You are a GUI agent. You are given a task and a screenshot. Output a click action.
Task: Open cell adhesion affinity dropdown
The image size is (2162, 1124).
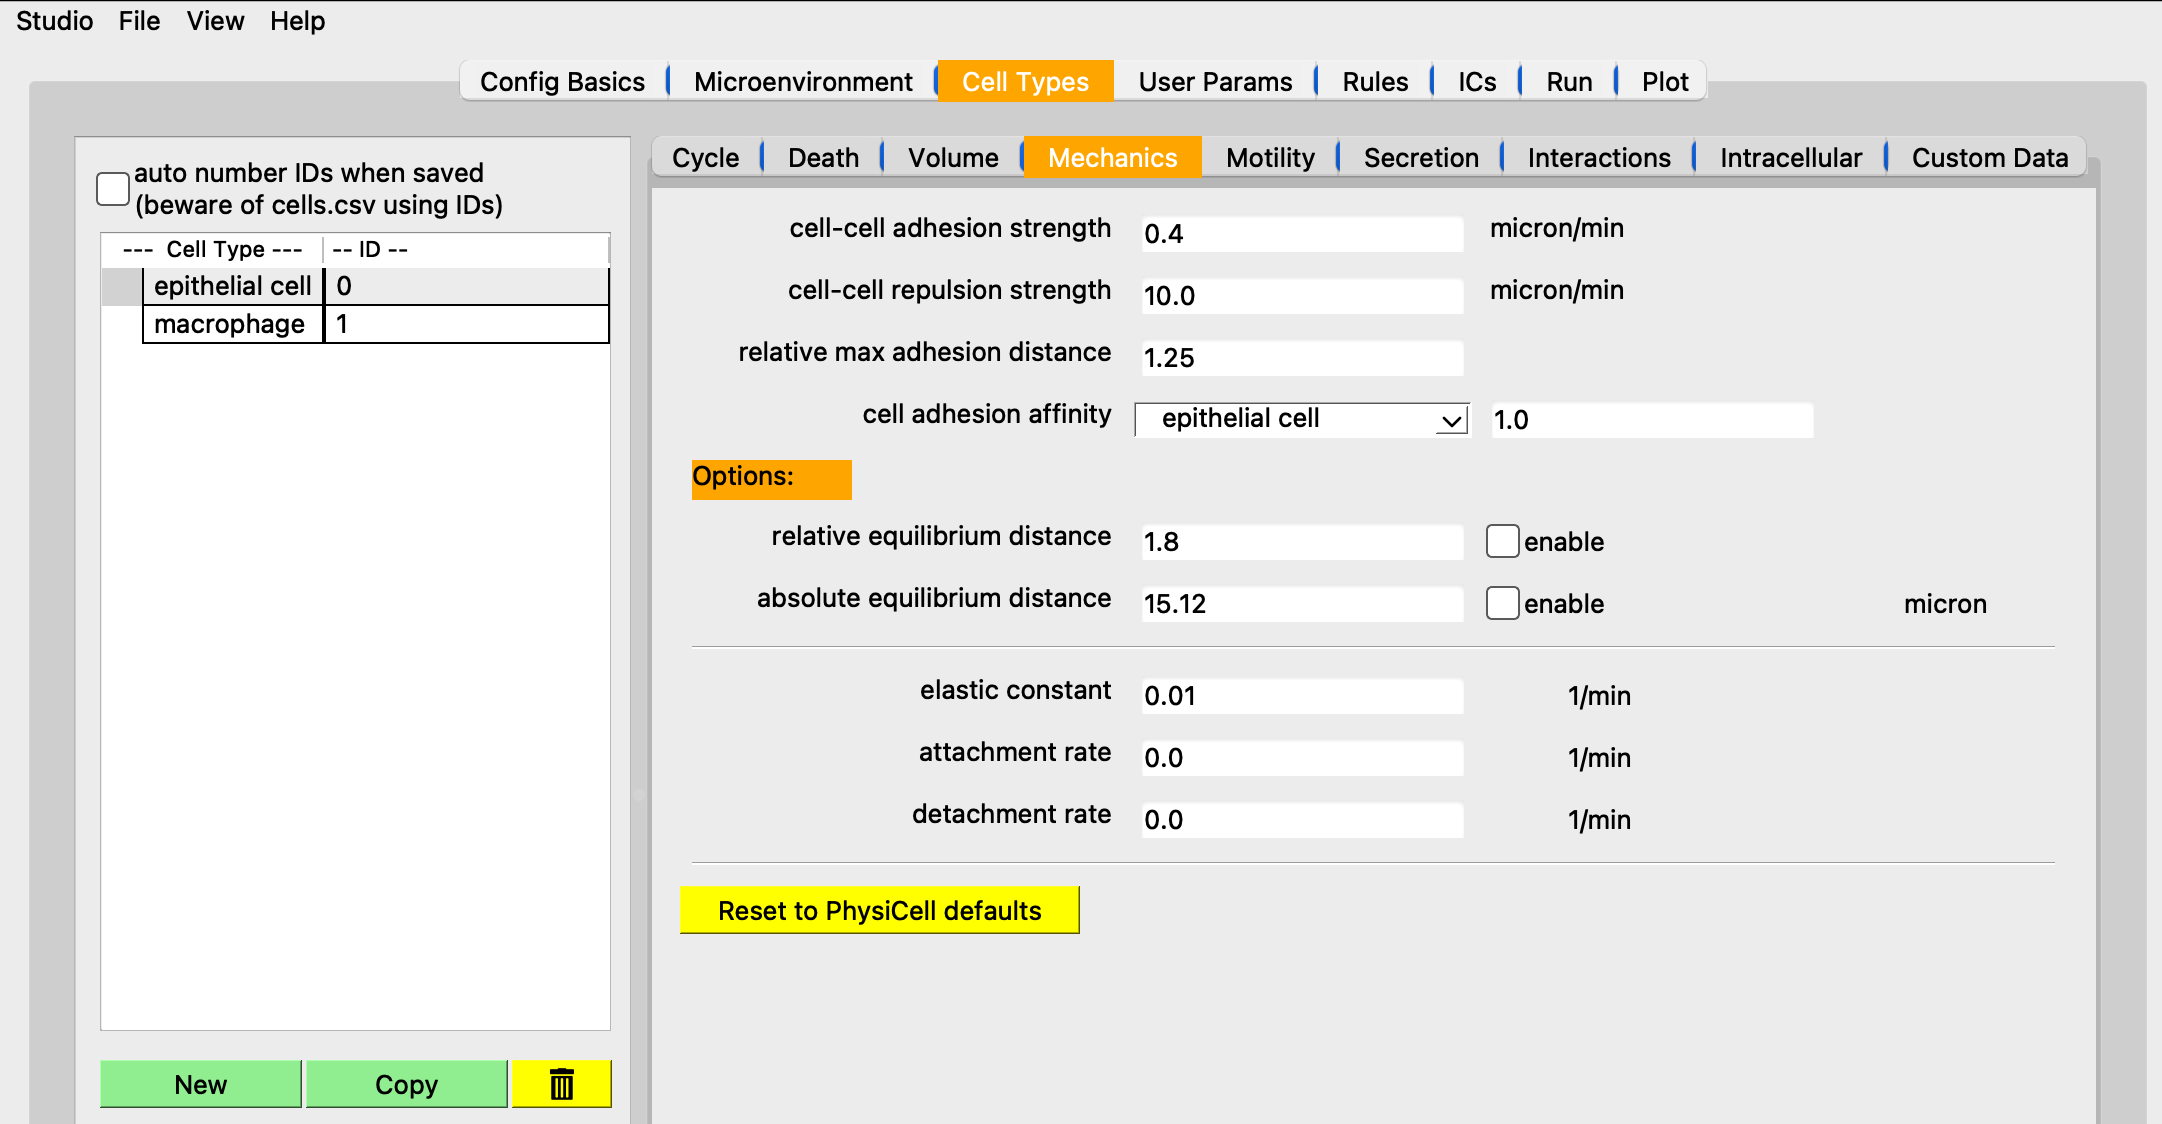pos(1302,419)
